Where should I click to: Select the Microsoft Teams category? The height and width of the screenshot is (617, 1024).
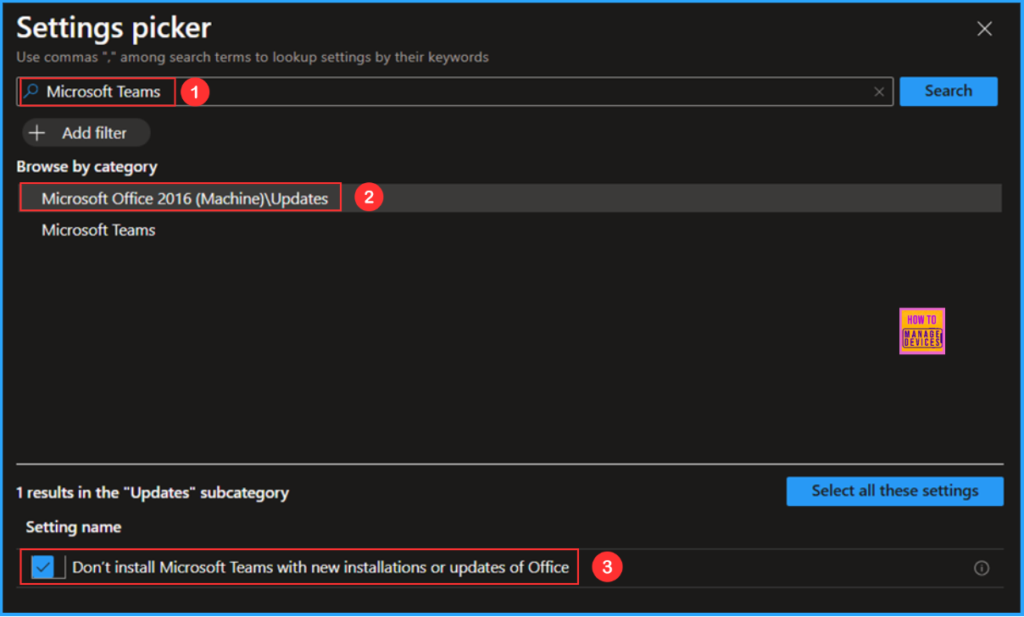point(99,230)
